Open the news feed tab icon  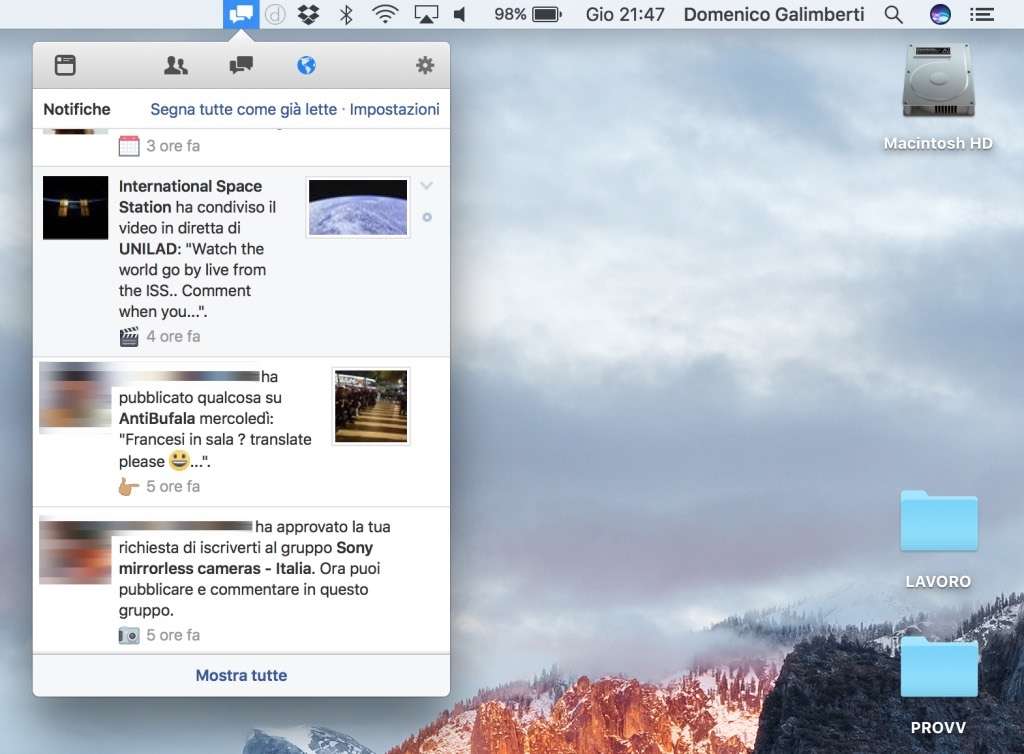(x=65, y=66)
